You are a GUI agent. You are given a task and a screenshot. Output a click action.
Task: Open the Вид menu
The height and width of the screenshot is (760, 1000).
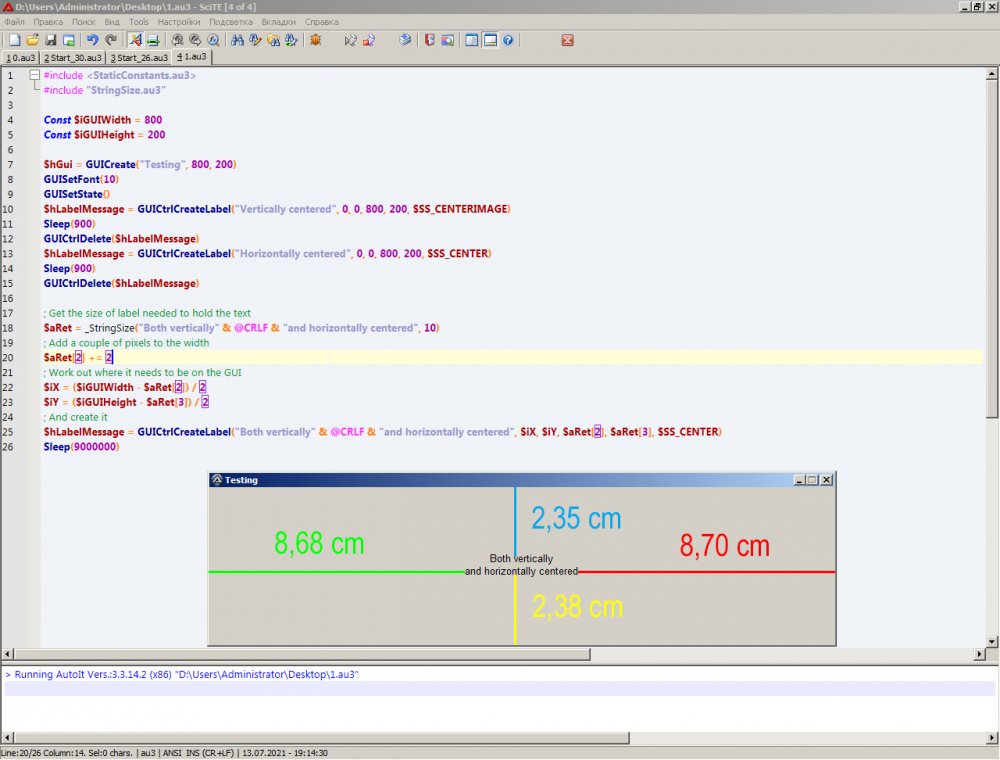[x=112, y=22]
